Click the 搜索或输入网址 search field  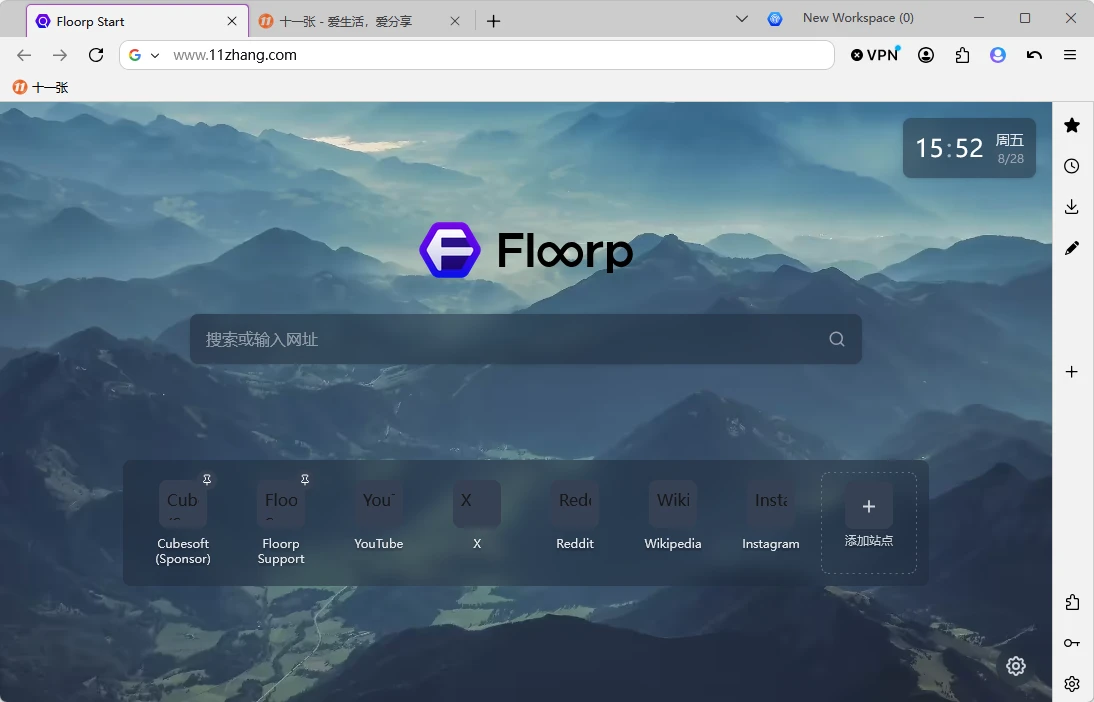point(525,339)
